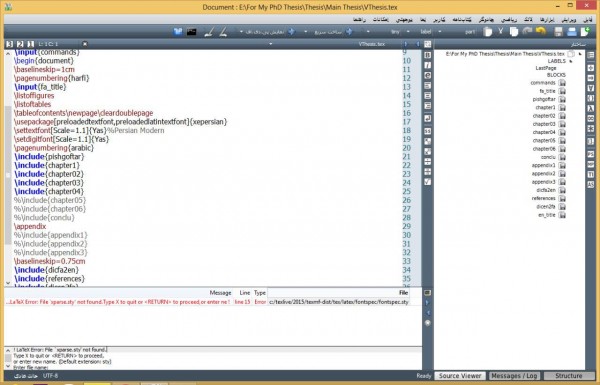Click the blue book icon in the toolbar

coord(178,31)
